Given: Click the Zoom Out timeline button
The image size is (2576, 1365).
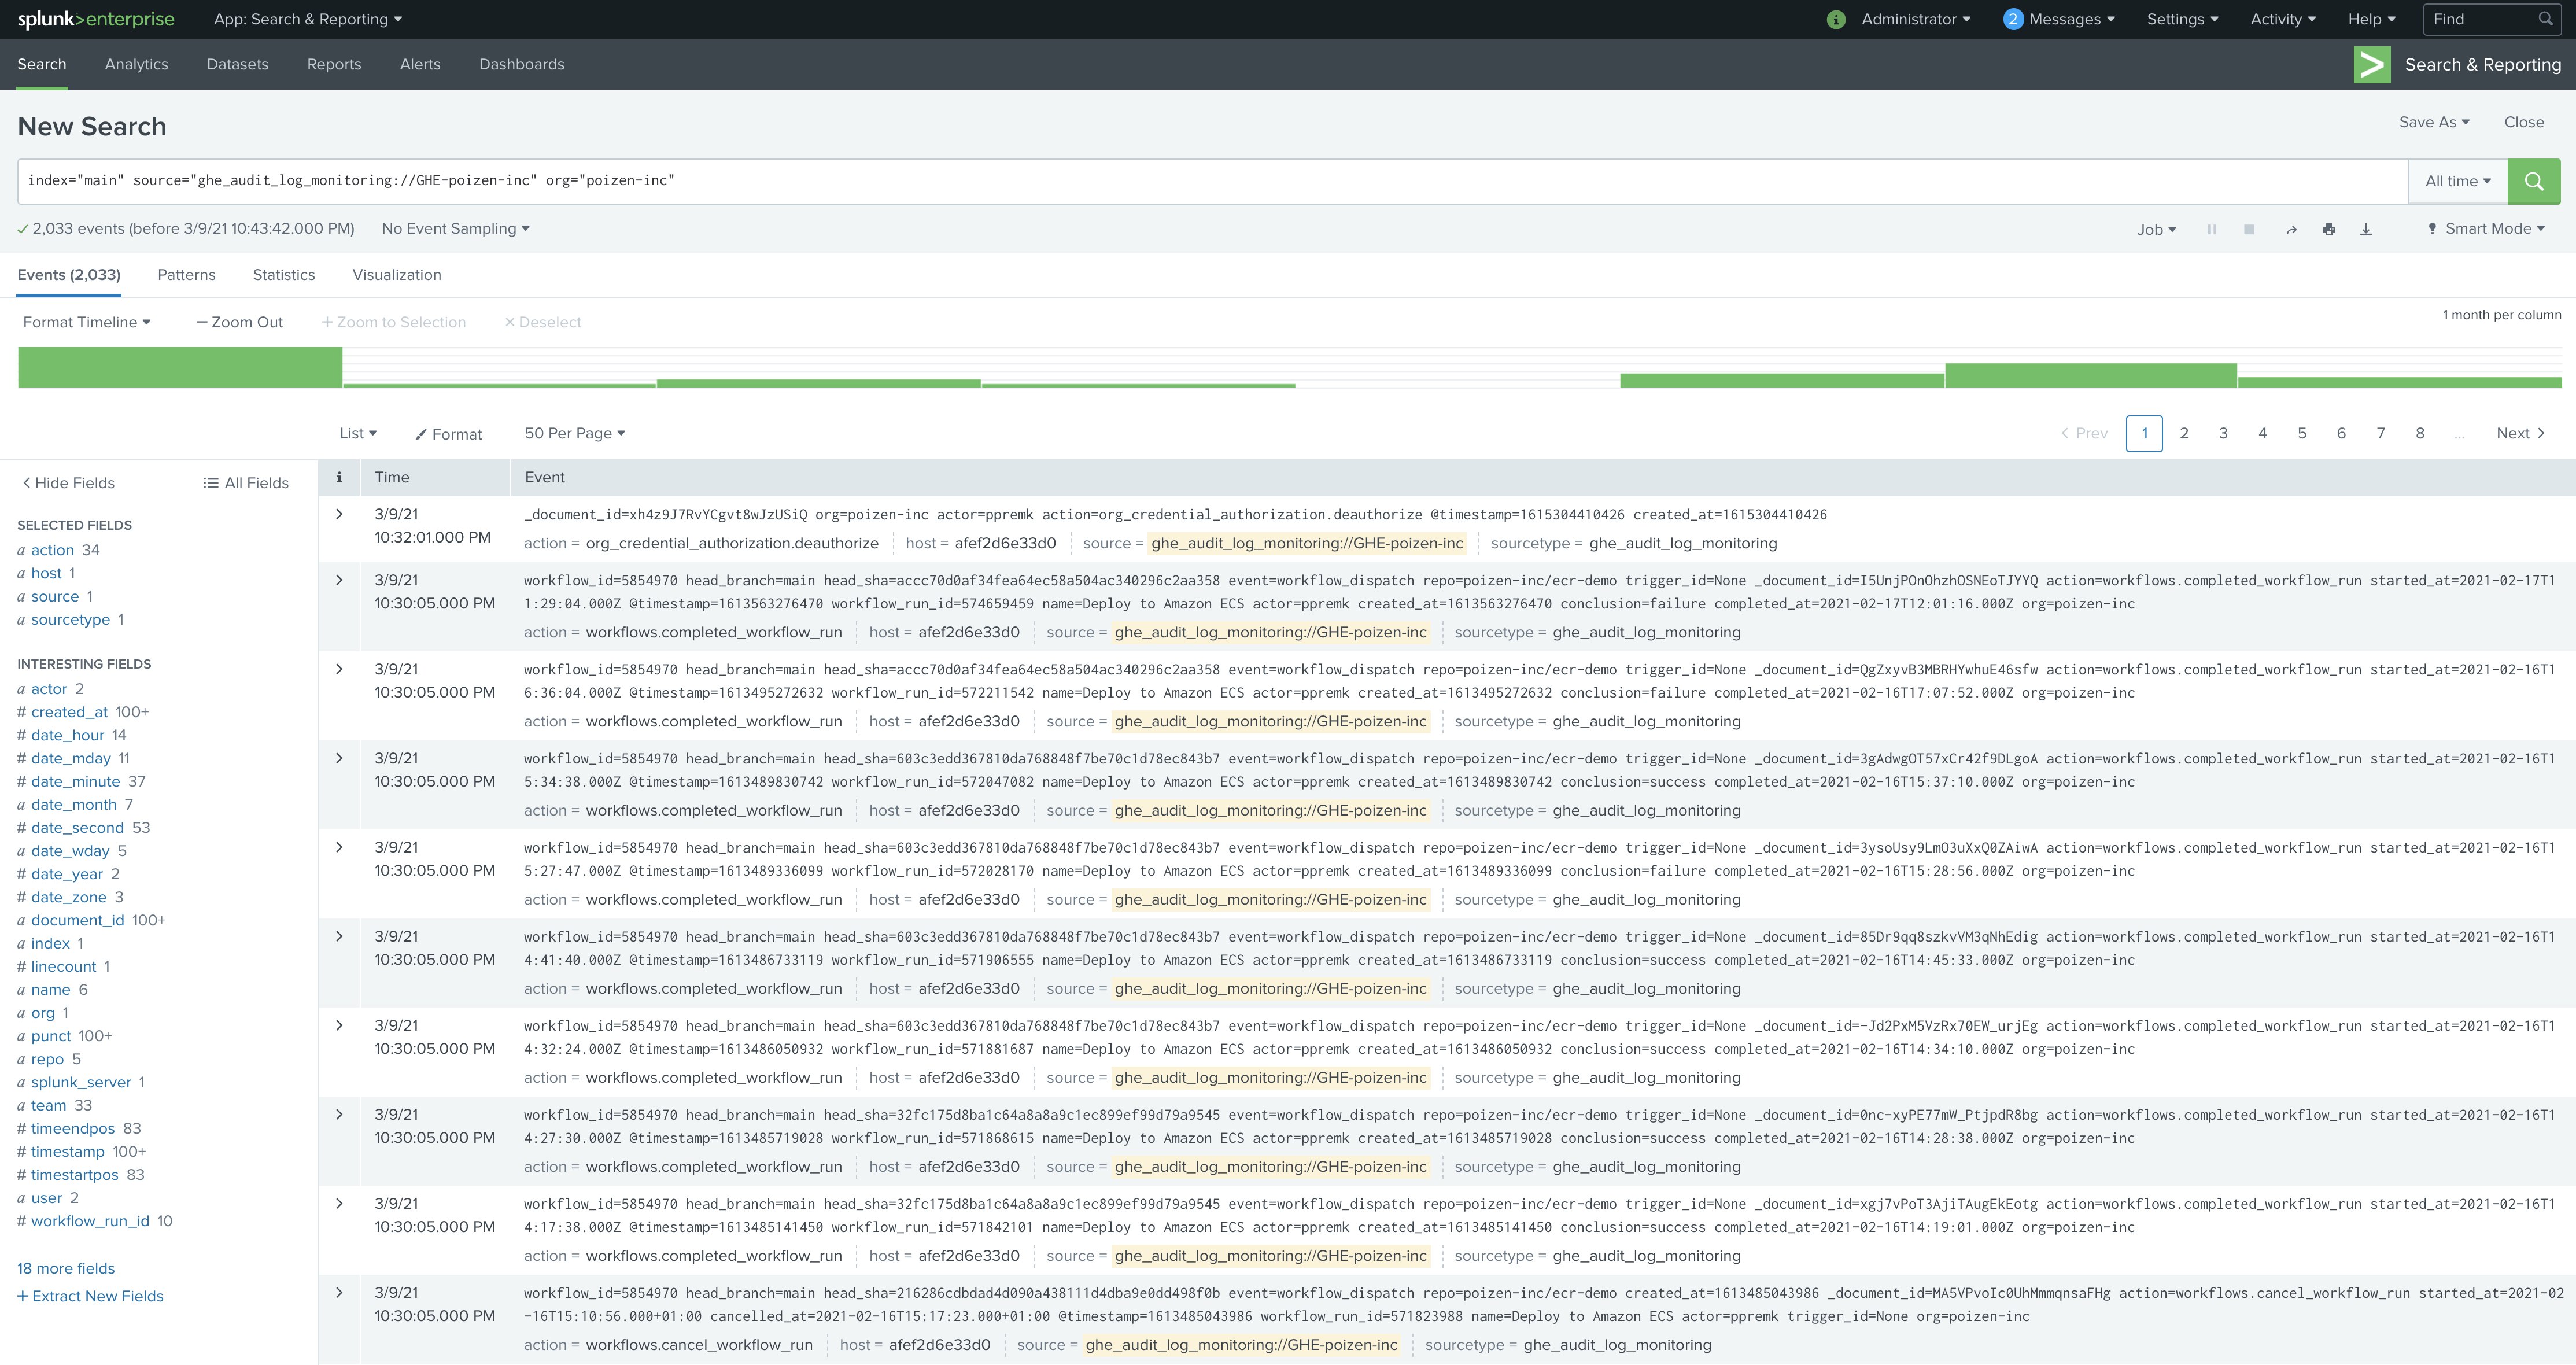Looking at the screenshot, I should (240, 322).
